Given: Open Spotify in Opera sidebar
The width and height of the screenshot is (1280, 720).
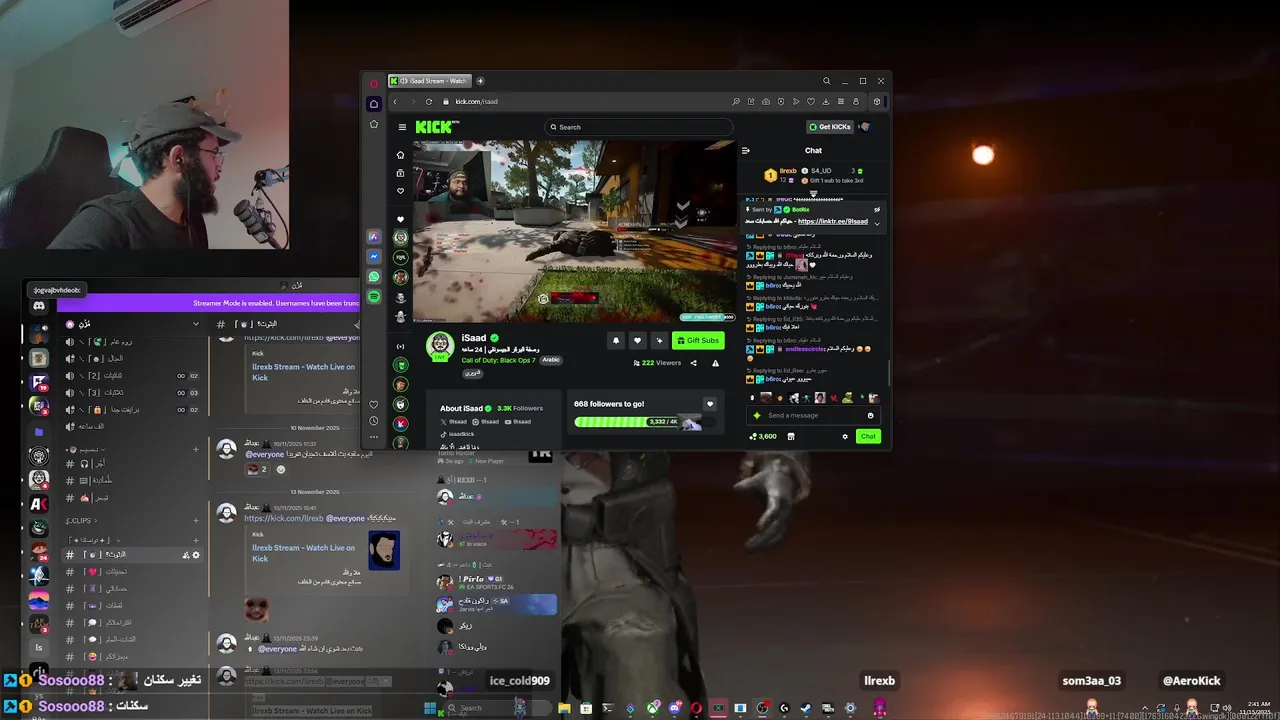Looking at the screenshot, I should pyautogui.click(x=374, y=297).
